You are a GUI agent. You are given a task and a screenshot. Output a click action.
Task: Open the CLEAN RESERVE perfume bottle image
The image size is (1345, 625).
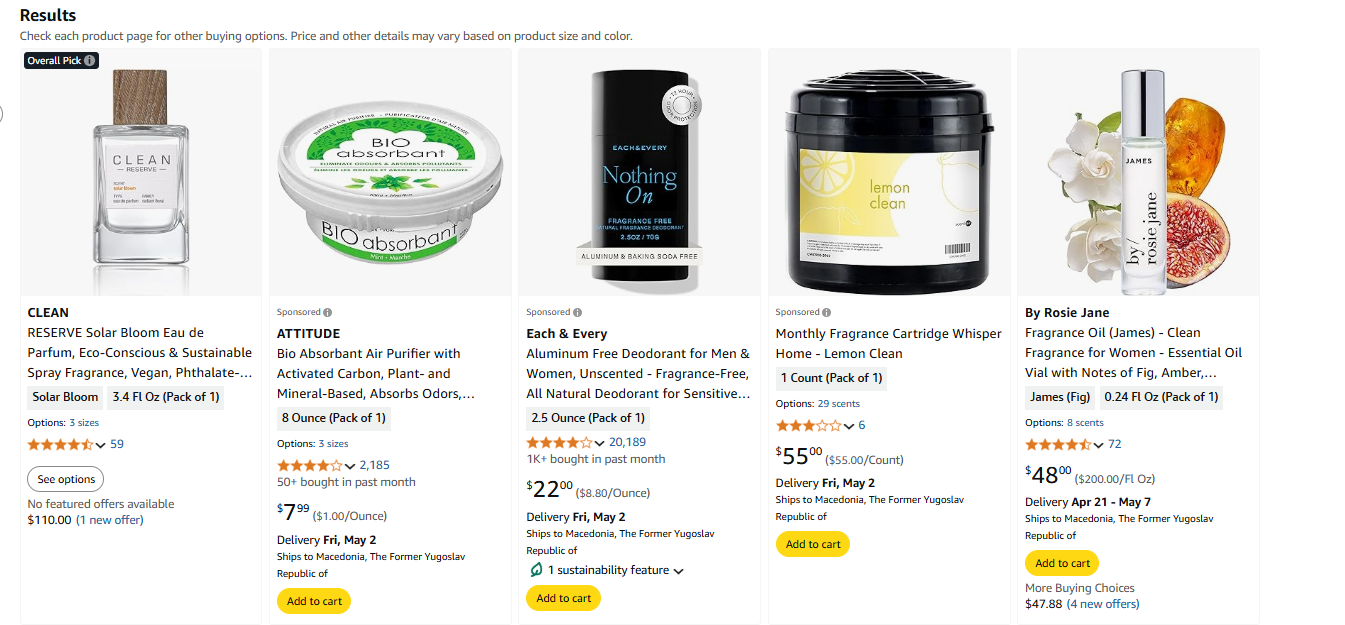(x=141, y=172)
